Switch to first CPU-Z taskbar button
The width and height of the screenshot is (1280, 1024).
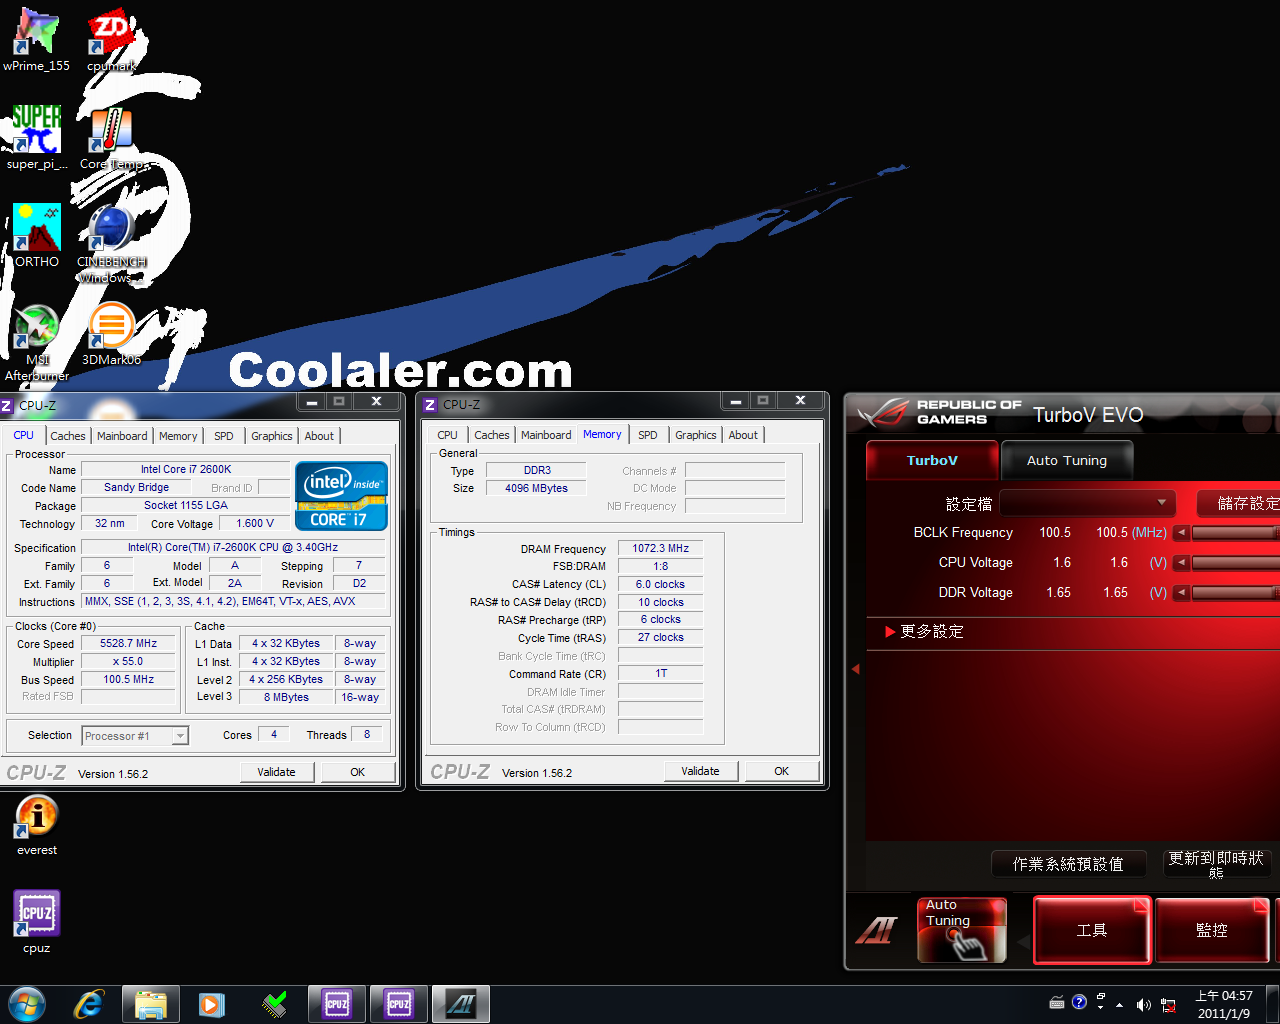337,1004
